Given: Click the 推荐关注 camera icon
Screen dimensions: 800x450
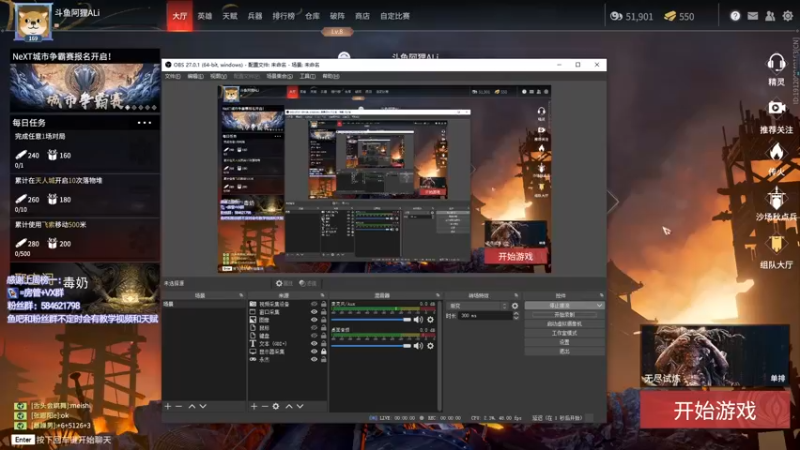Looking at the screenshot, I should [x=777, y=108].
